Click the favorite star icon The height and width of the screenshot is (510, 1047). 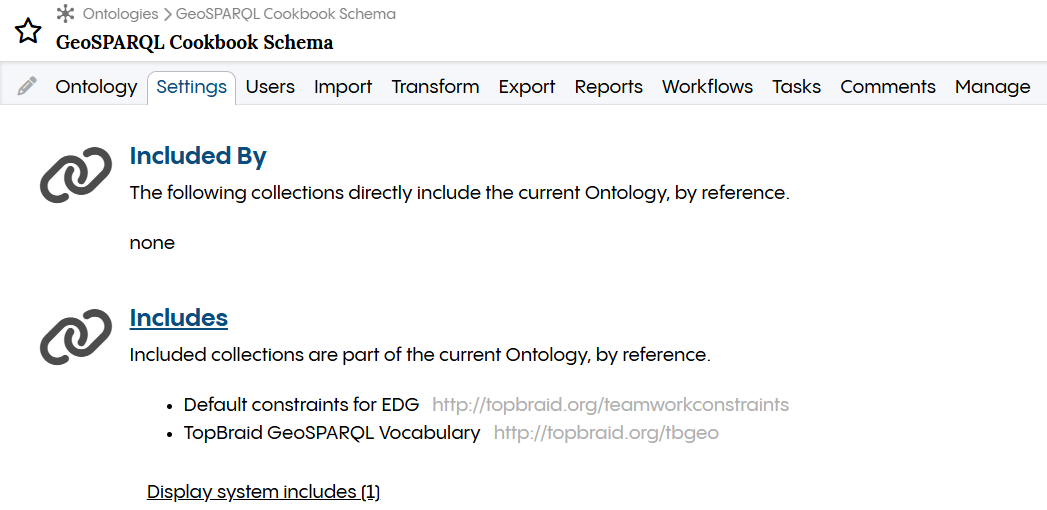(x=28, y=31)
